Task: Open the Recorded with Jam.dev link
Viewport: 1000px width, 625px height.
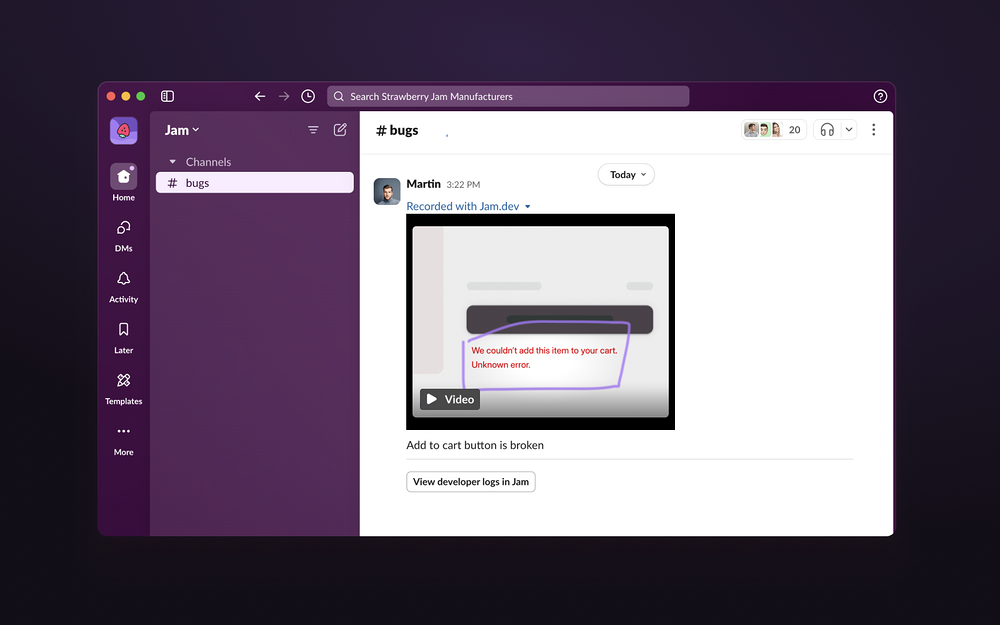Action: 463,207
